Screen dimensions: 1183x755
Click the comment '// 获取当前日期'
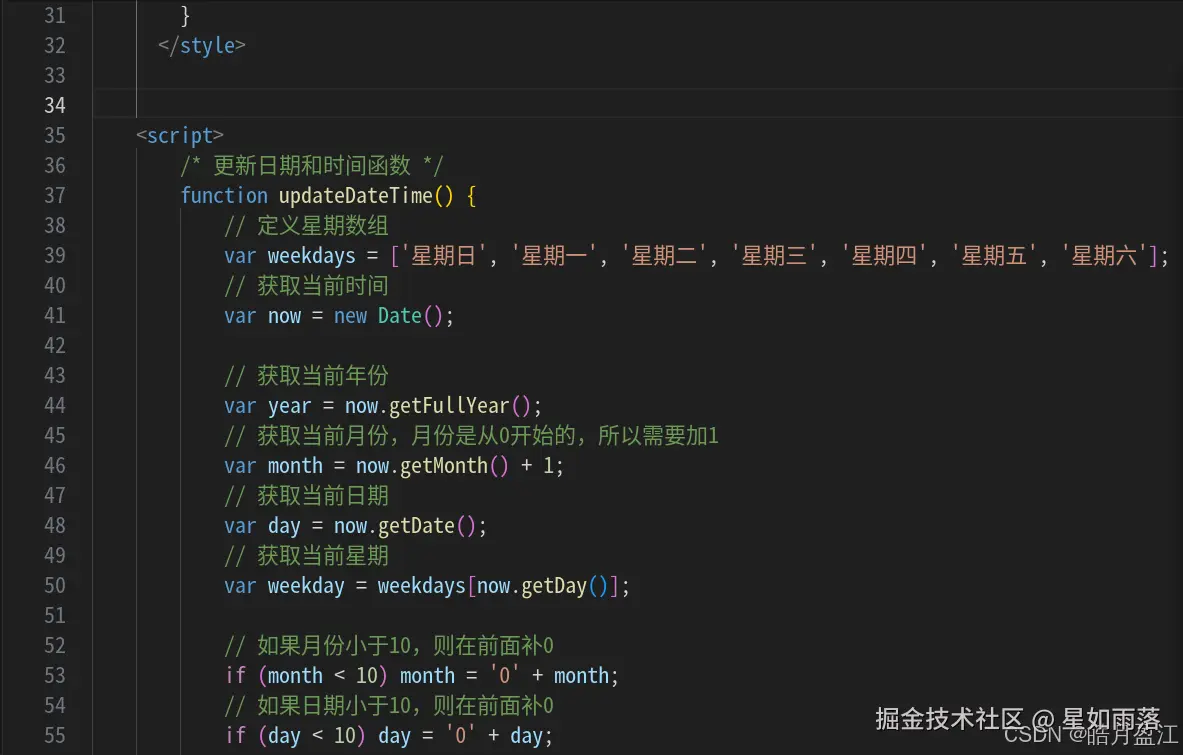click(x=306, y=496)
